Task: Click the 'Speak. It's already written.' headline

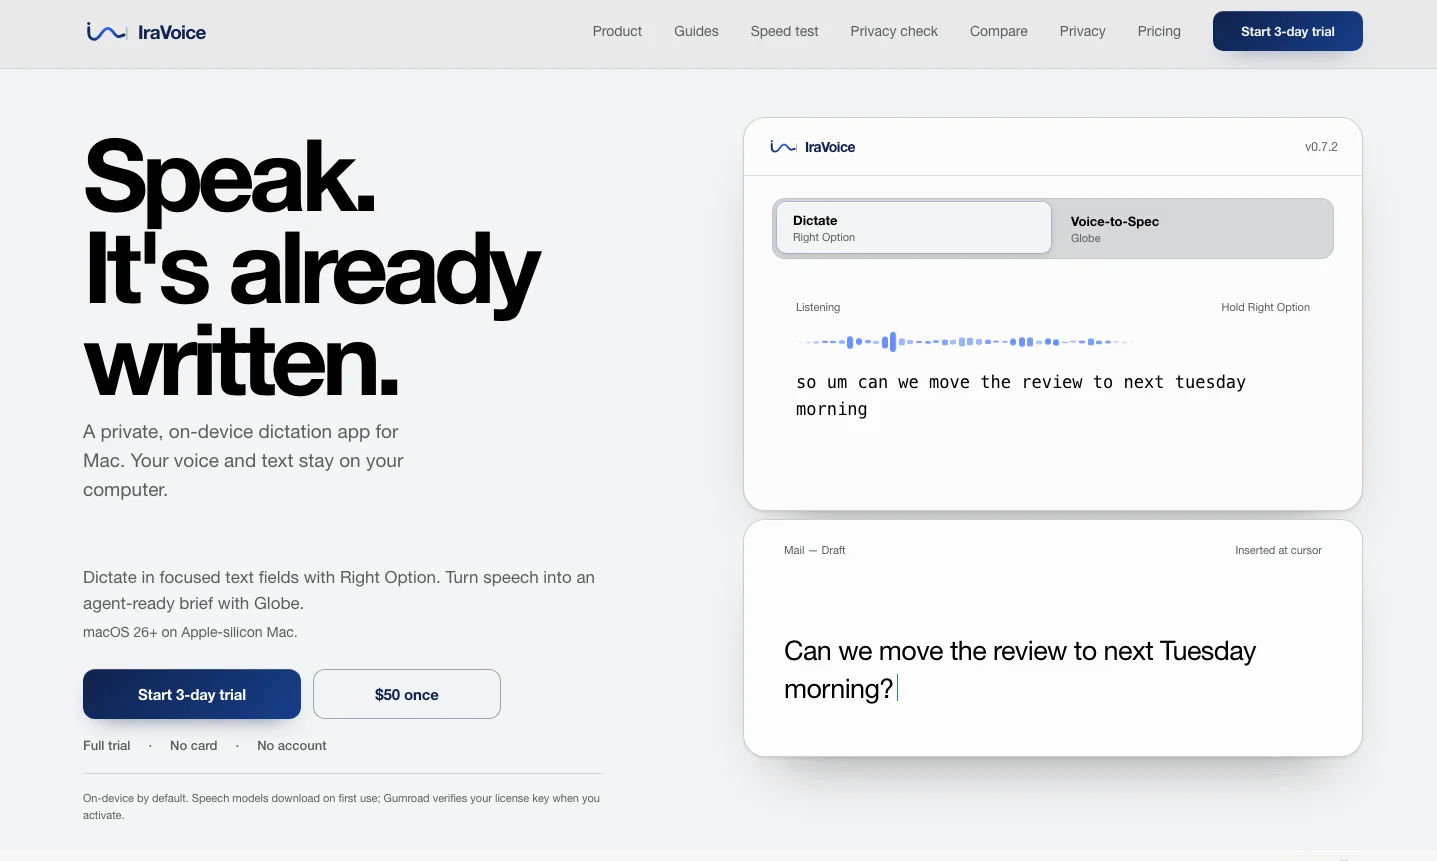Action: pyautogui.click(x=312, y=268)
